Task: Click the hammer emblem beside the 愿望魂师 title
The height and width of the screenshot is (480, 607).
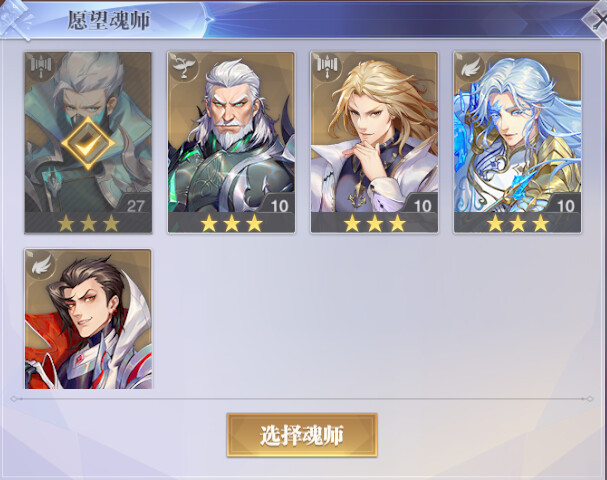Action: coord(16,19)
